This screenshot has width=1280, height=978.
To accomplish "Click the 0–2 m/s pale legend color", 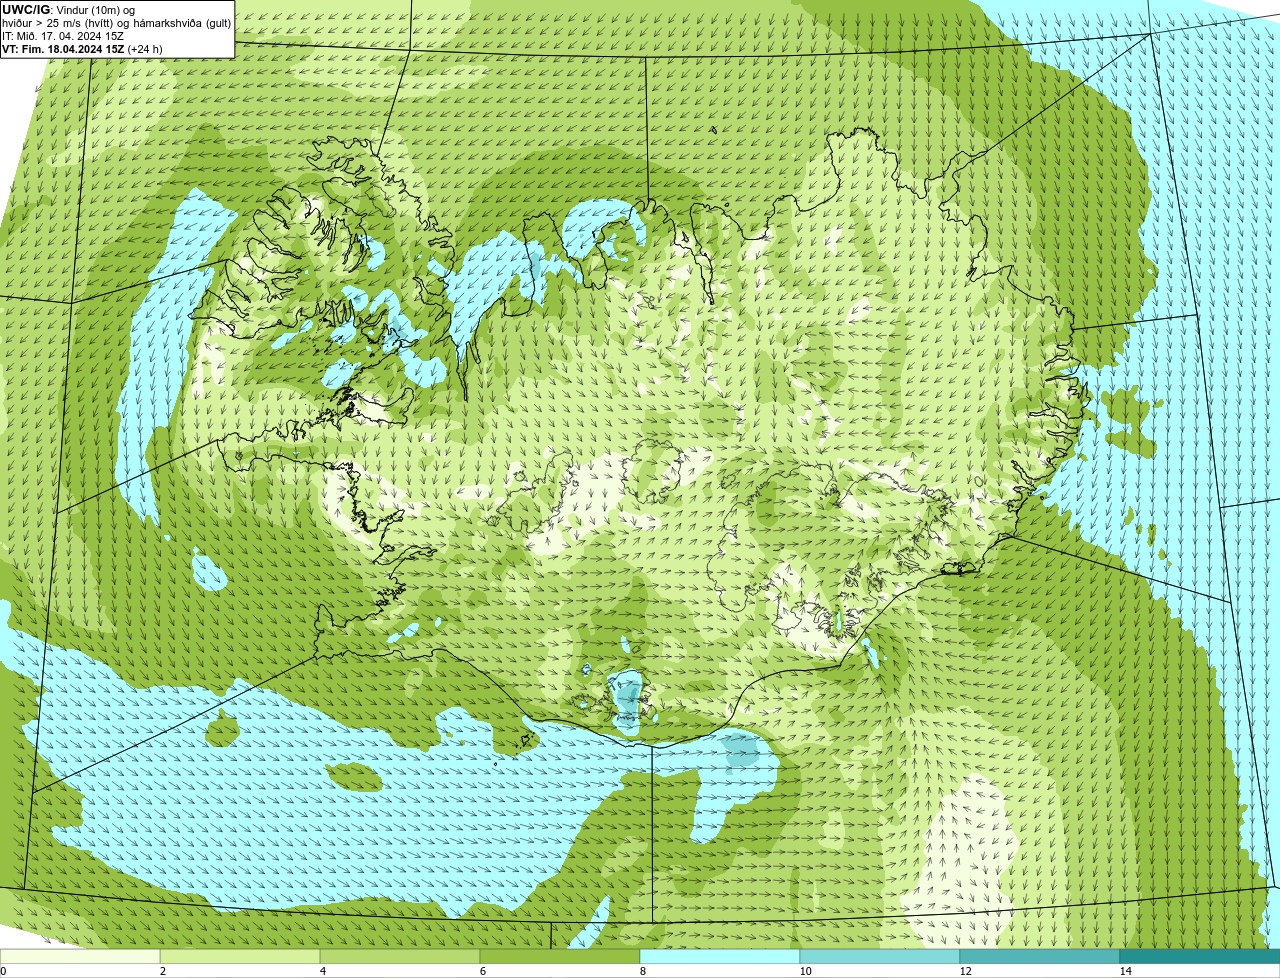I will pyautogui.click(x=80, y=956).
